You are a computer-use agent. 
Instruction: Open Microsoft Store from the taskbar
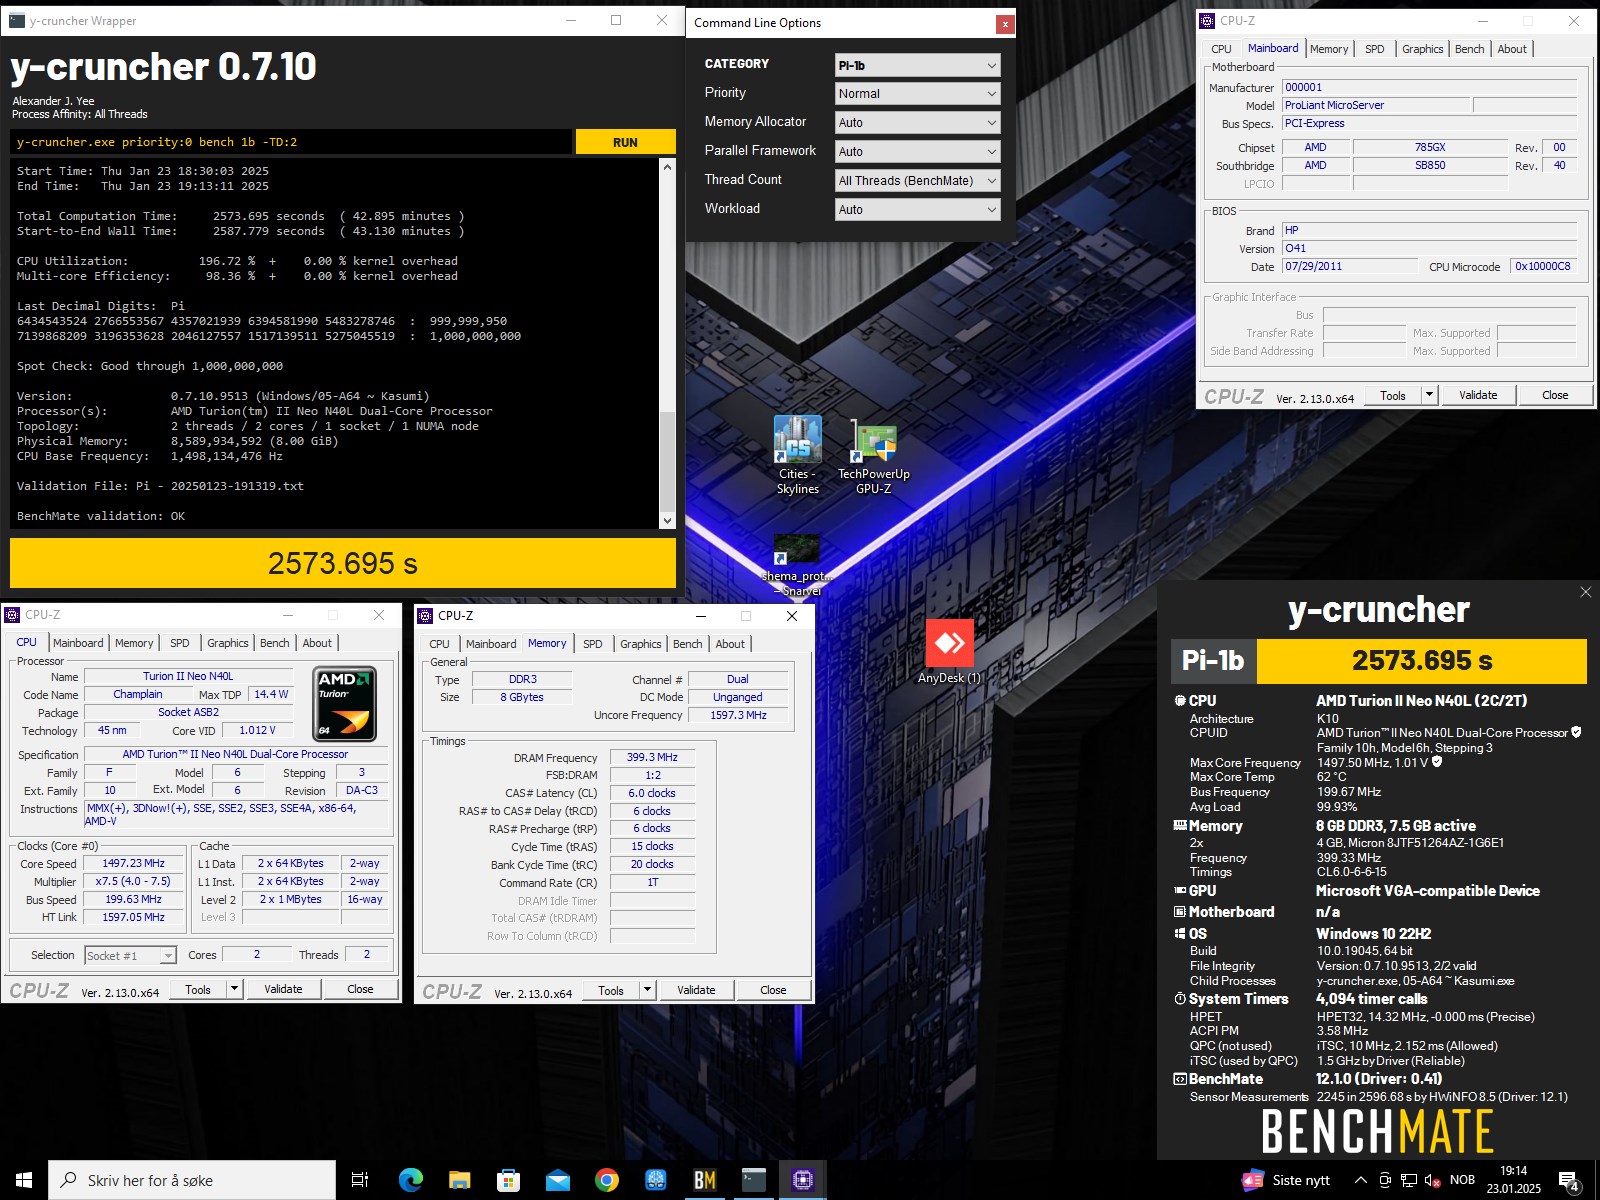pyautogui.click(x=508, y=1180)
